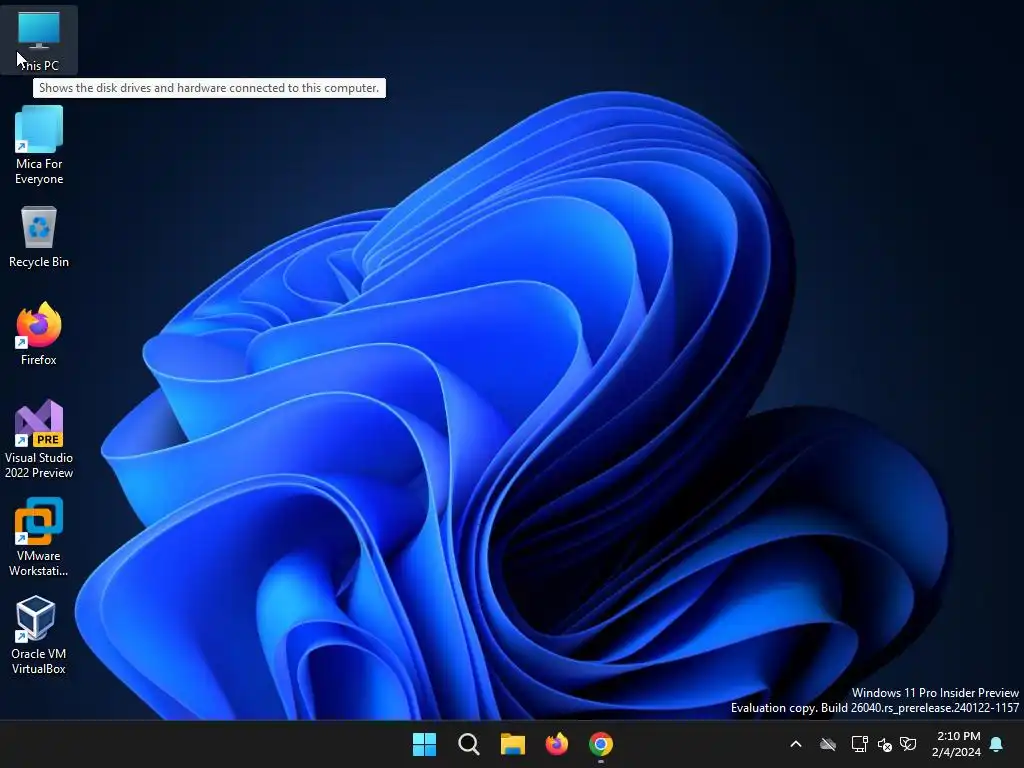The width and height of the screenshot is (1024, 768).
Task: Open taskbar Search
Action: pyautogui.click(x=469, y=744)
